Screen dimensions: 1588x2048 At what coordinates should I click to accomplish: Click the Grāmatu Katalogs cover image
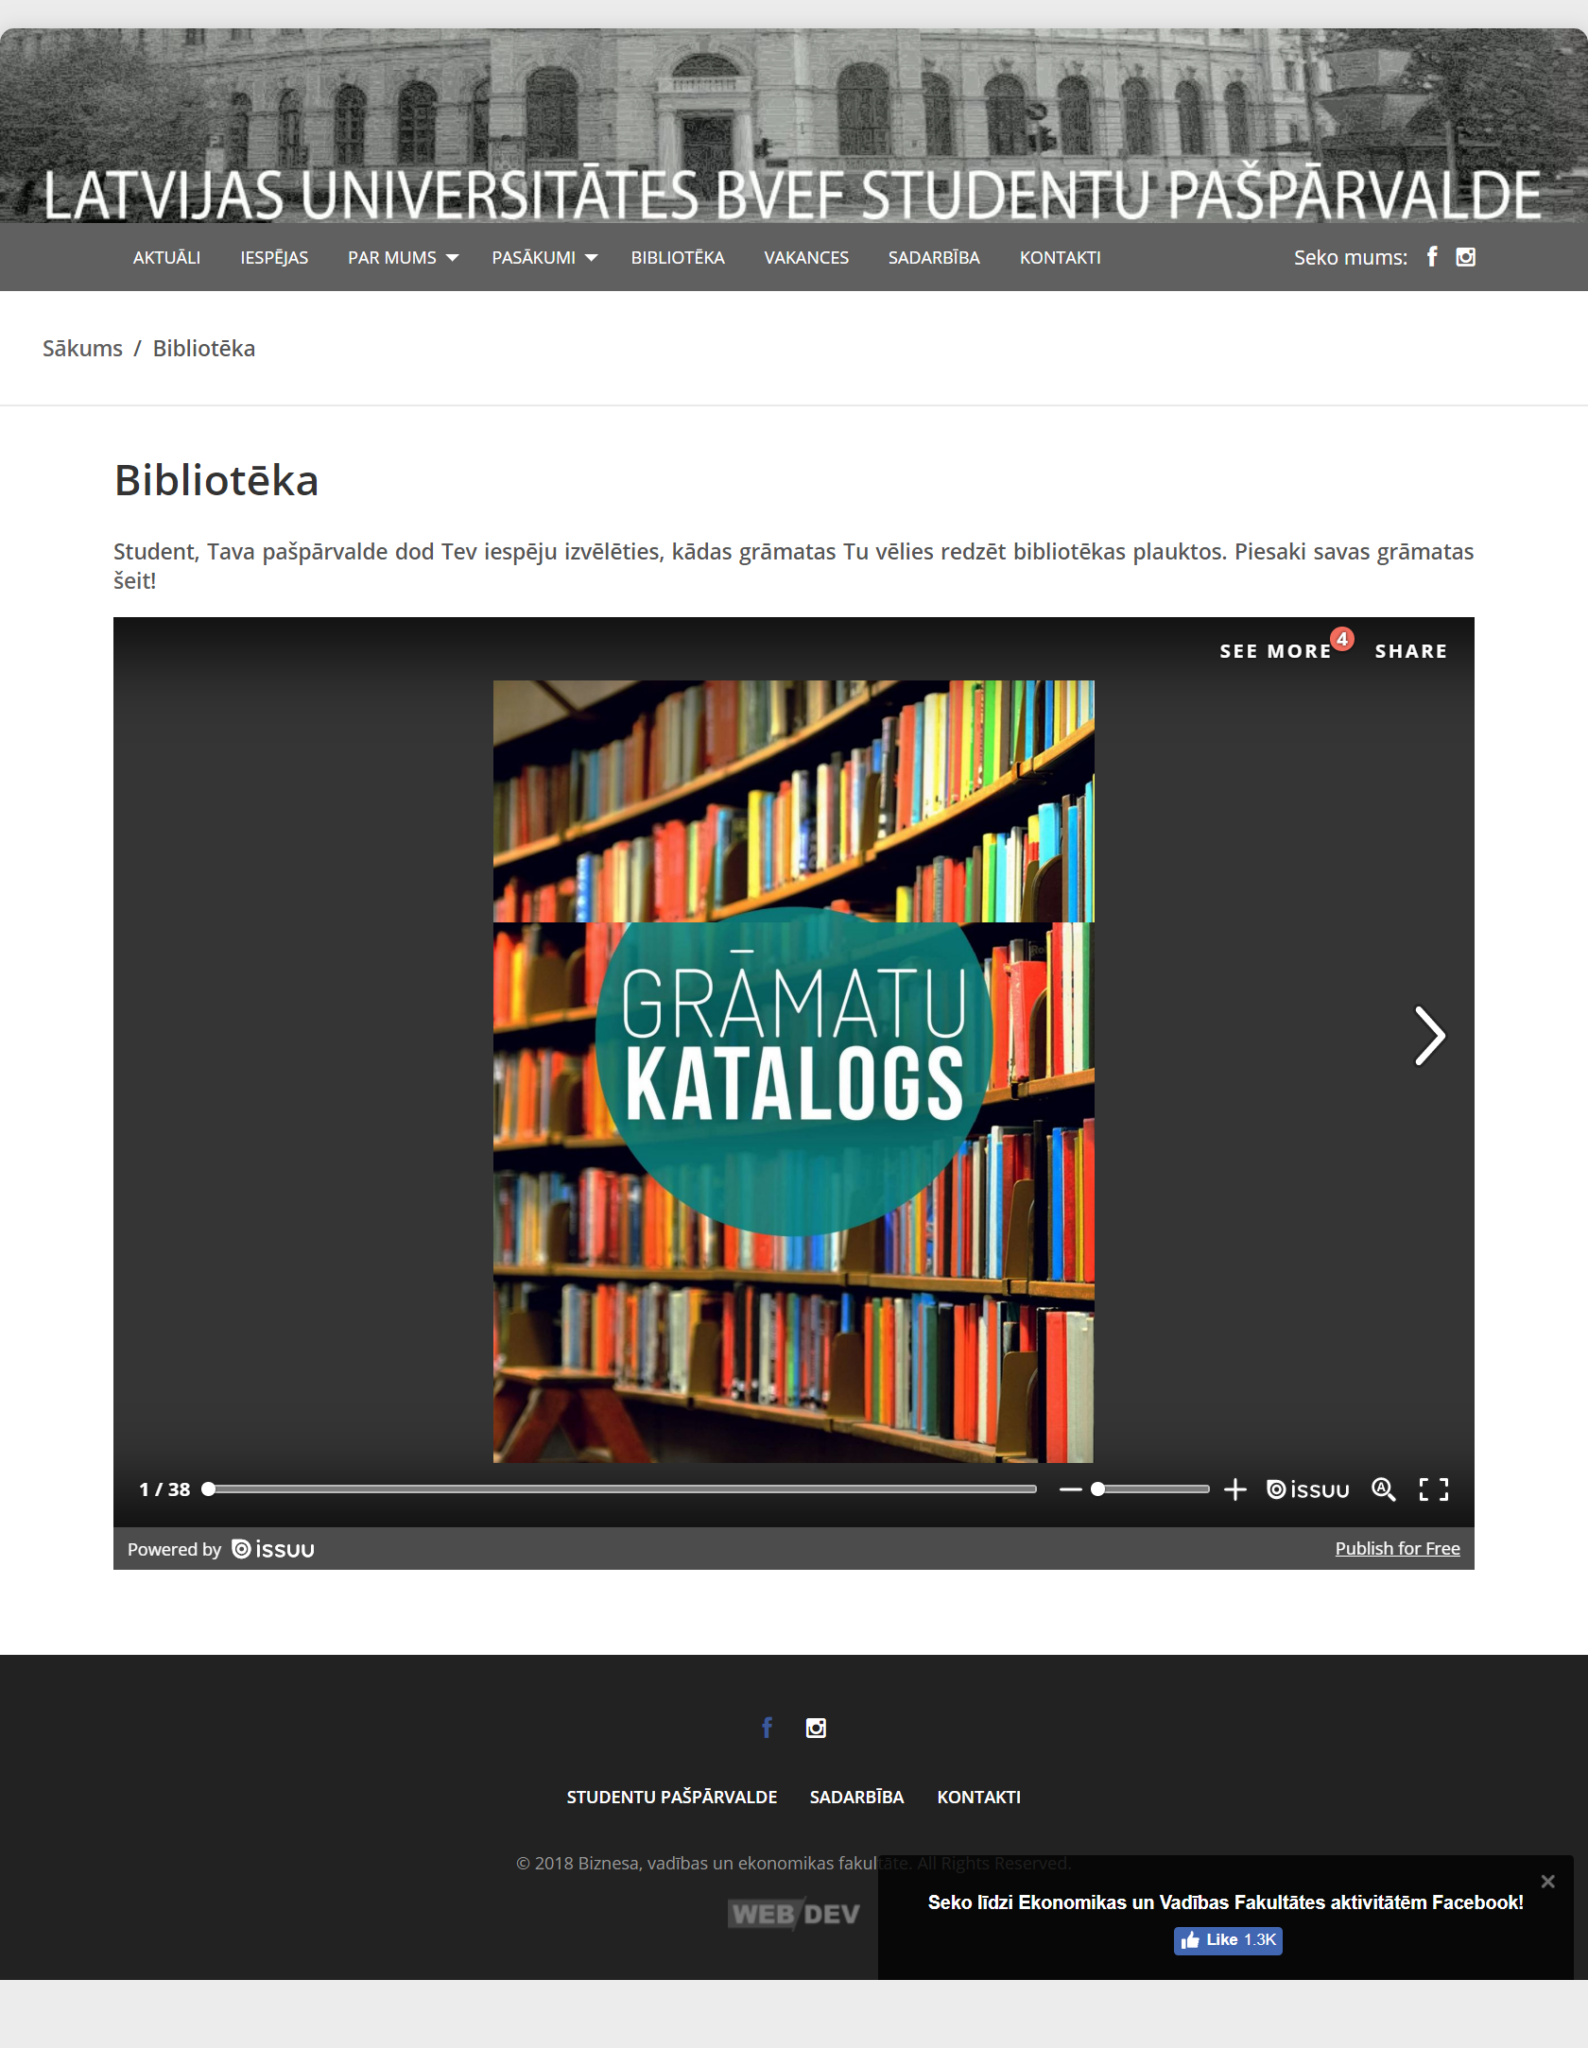pyautogui.click(x=793, y=1070)
